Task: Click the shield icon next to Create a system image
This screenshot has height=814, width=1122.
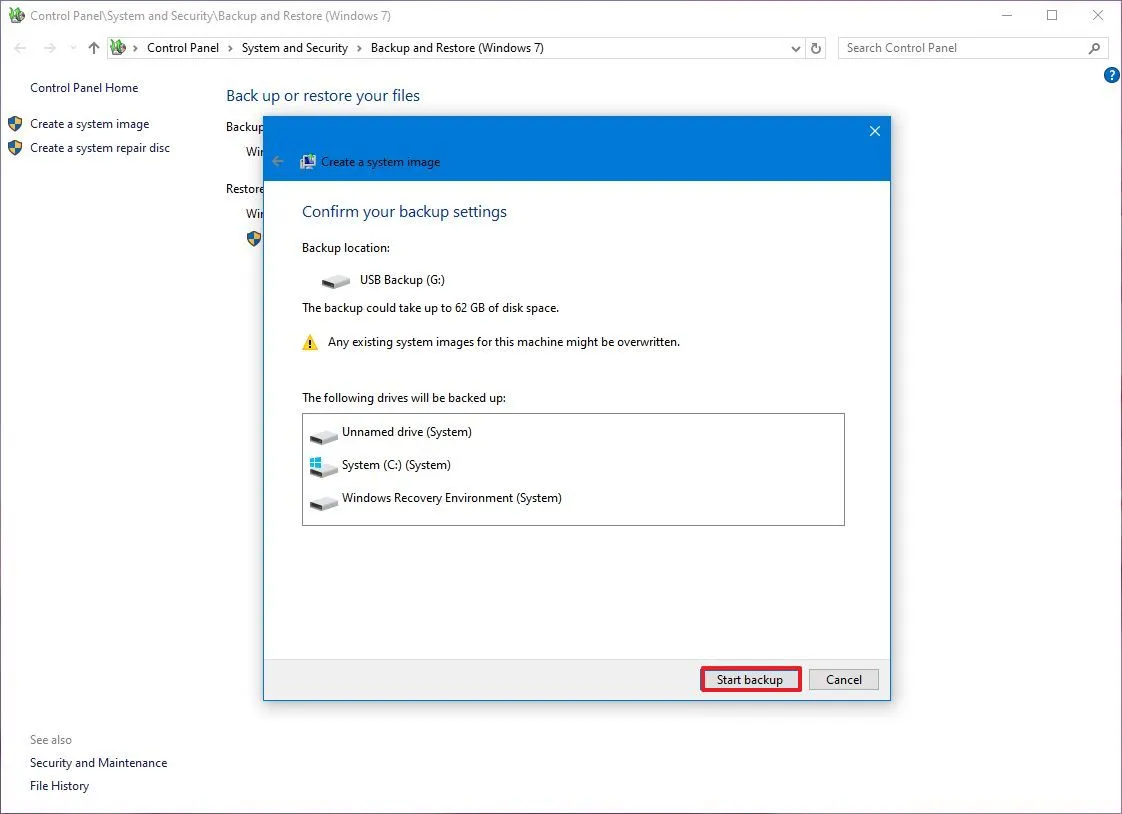Action: [15, 122]
